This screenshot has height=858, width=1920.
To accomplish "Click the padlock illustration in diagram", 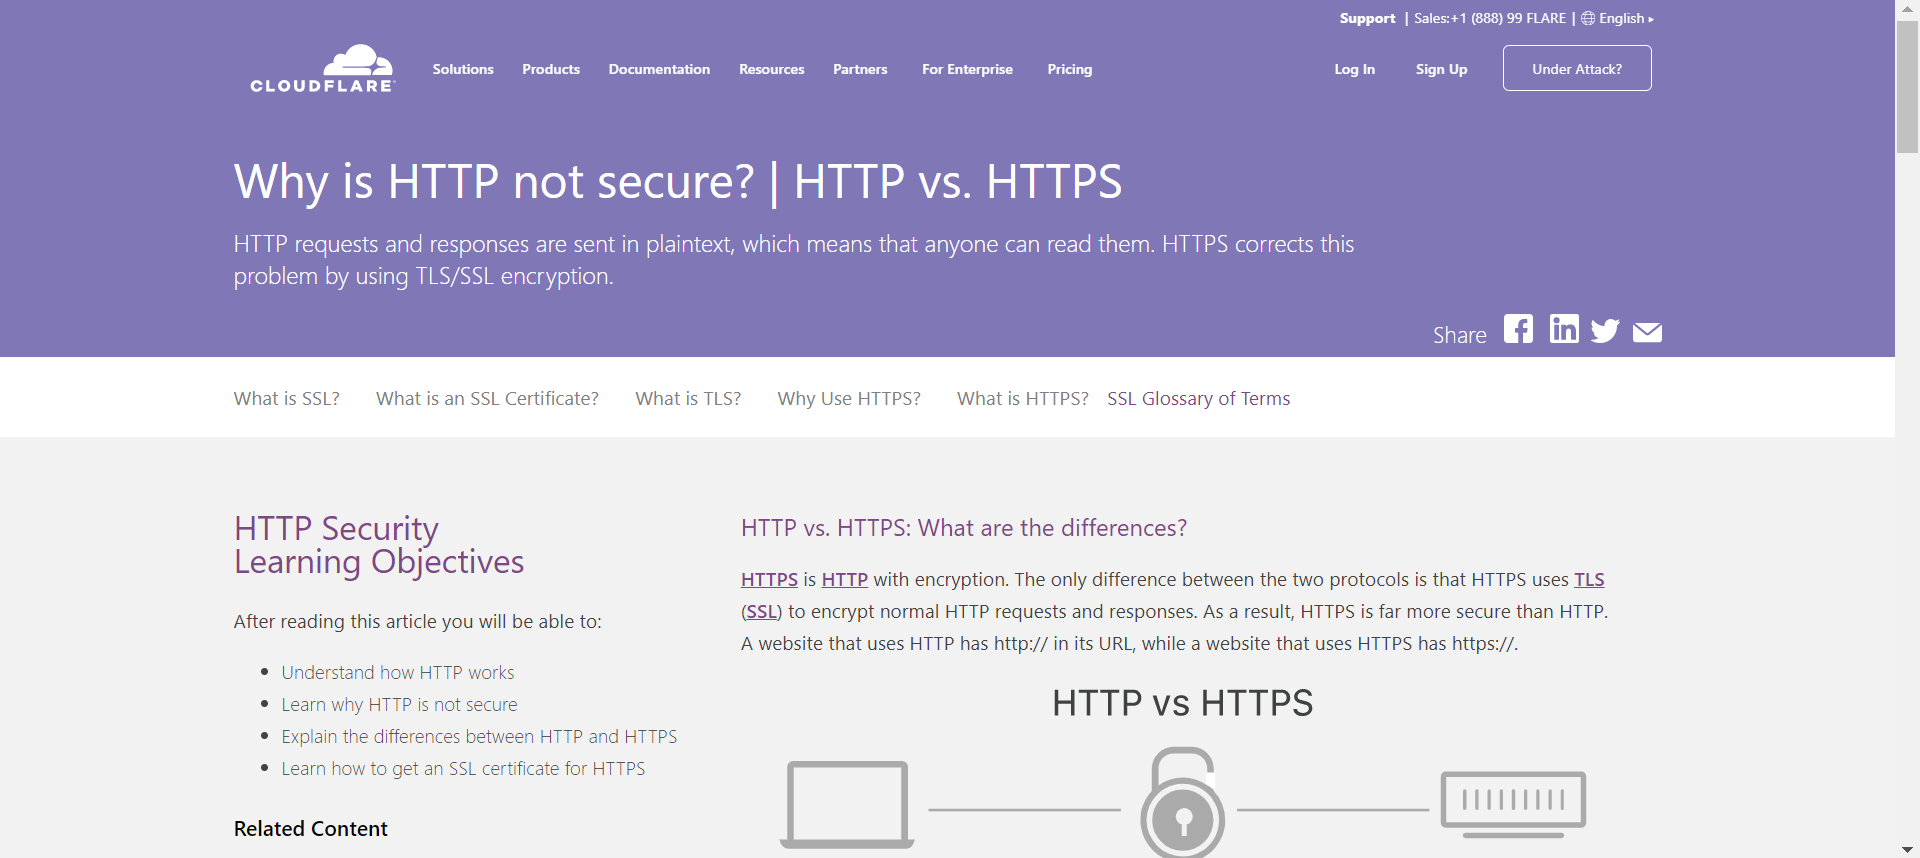I will click(1183, 802).
